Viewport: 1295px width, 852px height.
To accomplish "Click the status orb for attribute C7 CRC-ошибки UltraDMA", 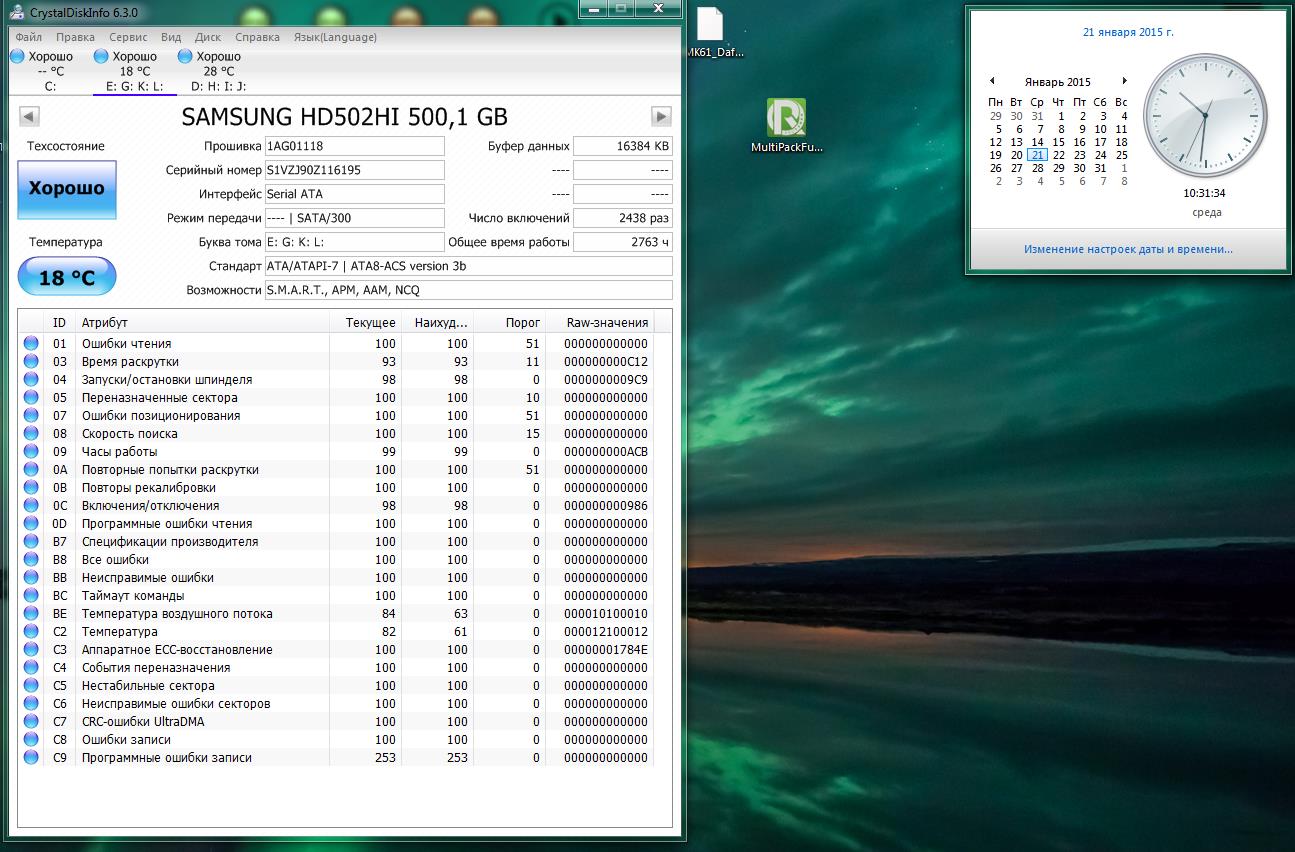I will (x=31, y=722).
